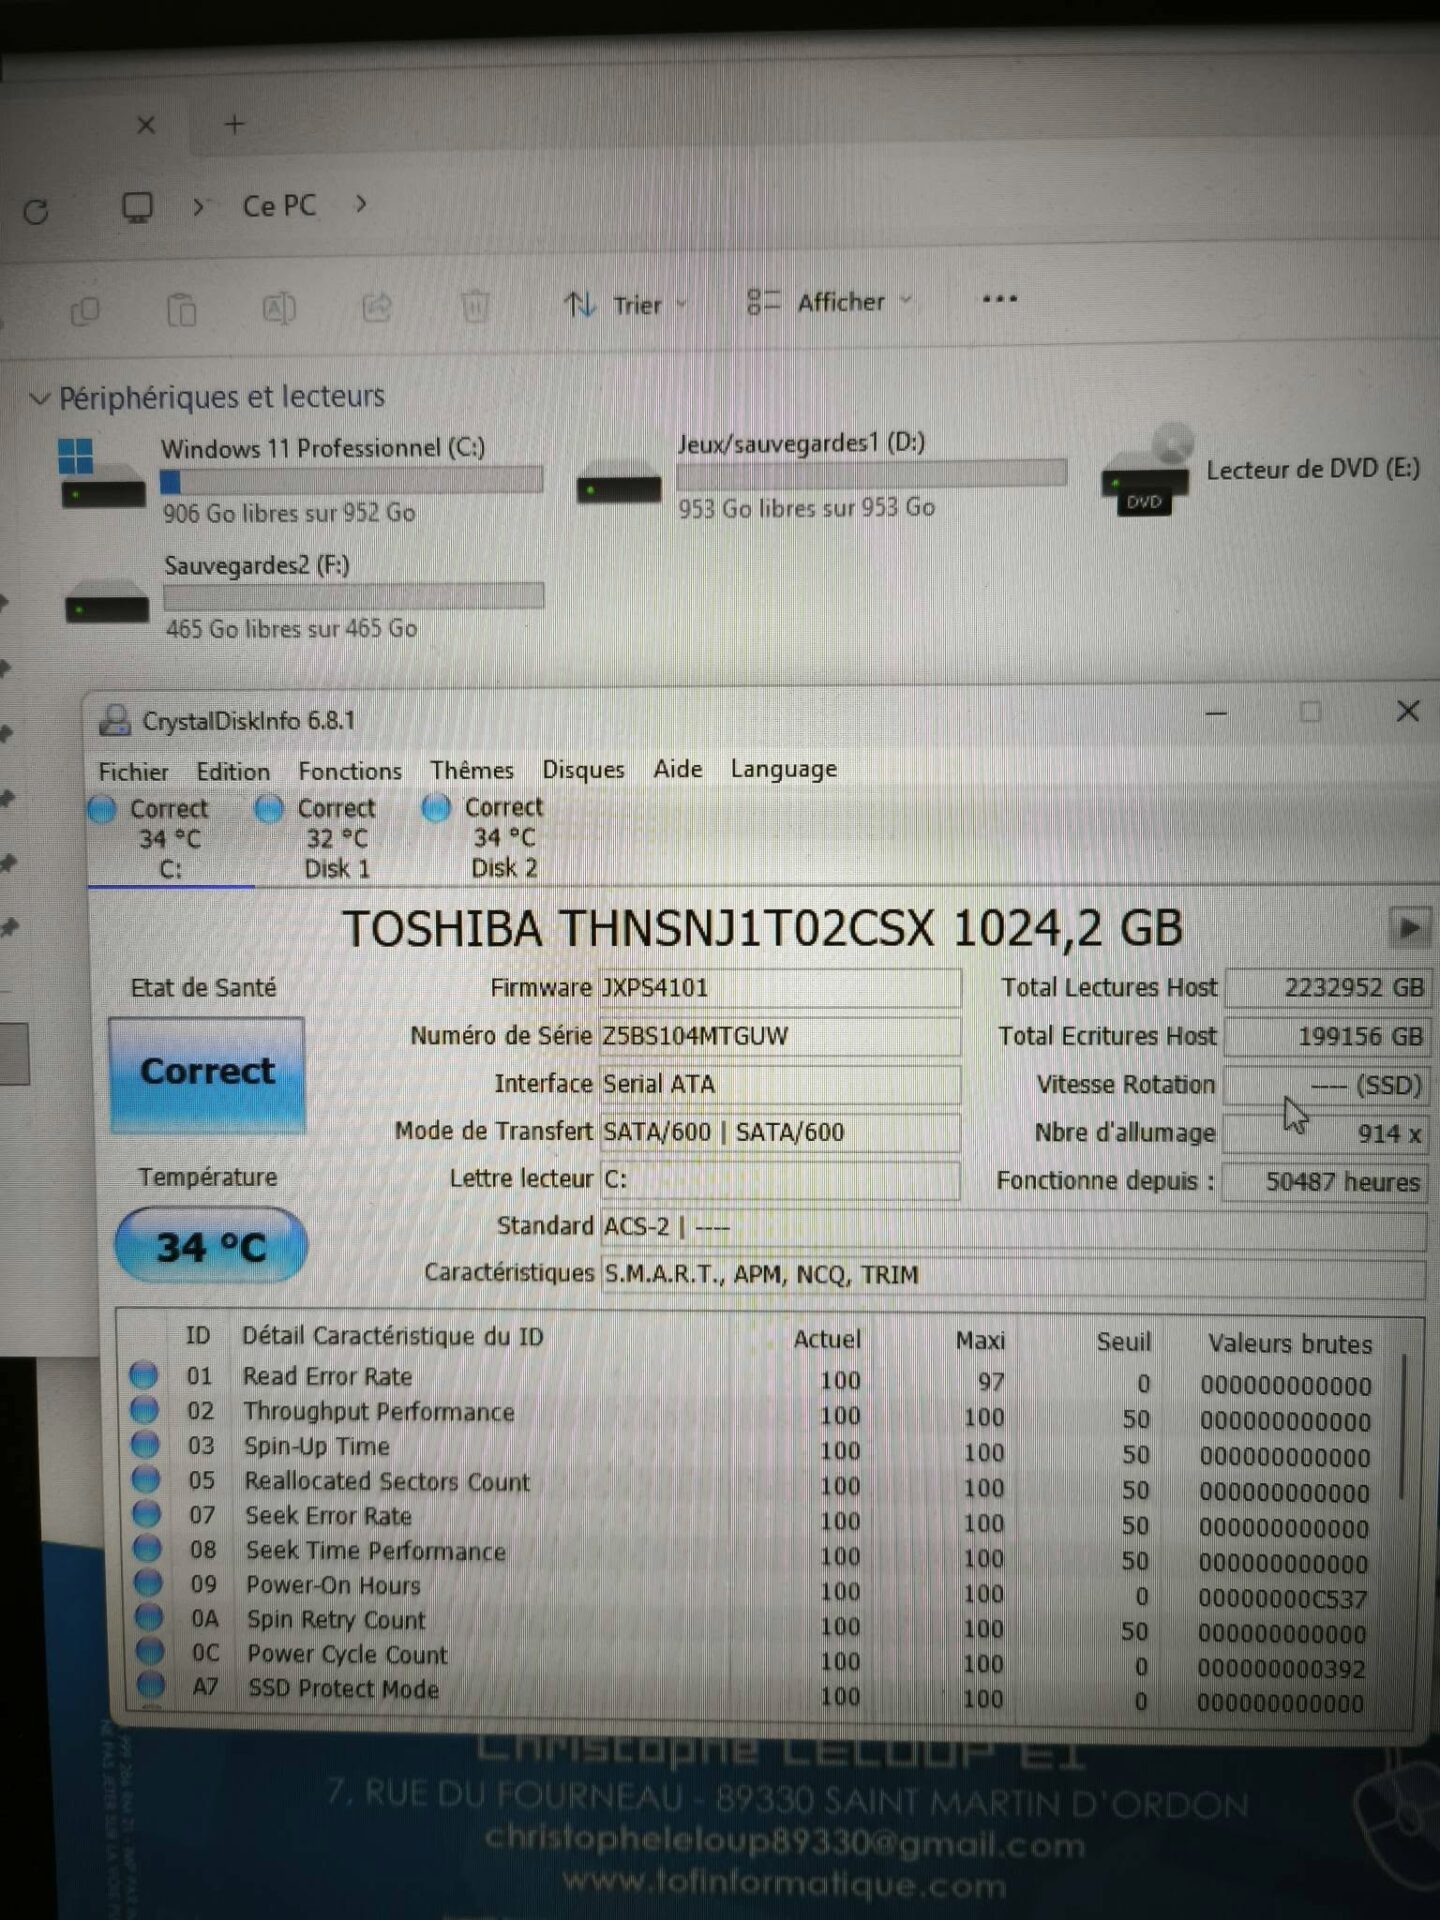Click the Correct health status button
Viewport: 1440px width, 1920px height.
(207, 1073)
